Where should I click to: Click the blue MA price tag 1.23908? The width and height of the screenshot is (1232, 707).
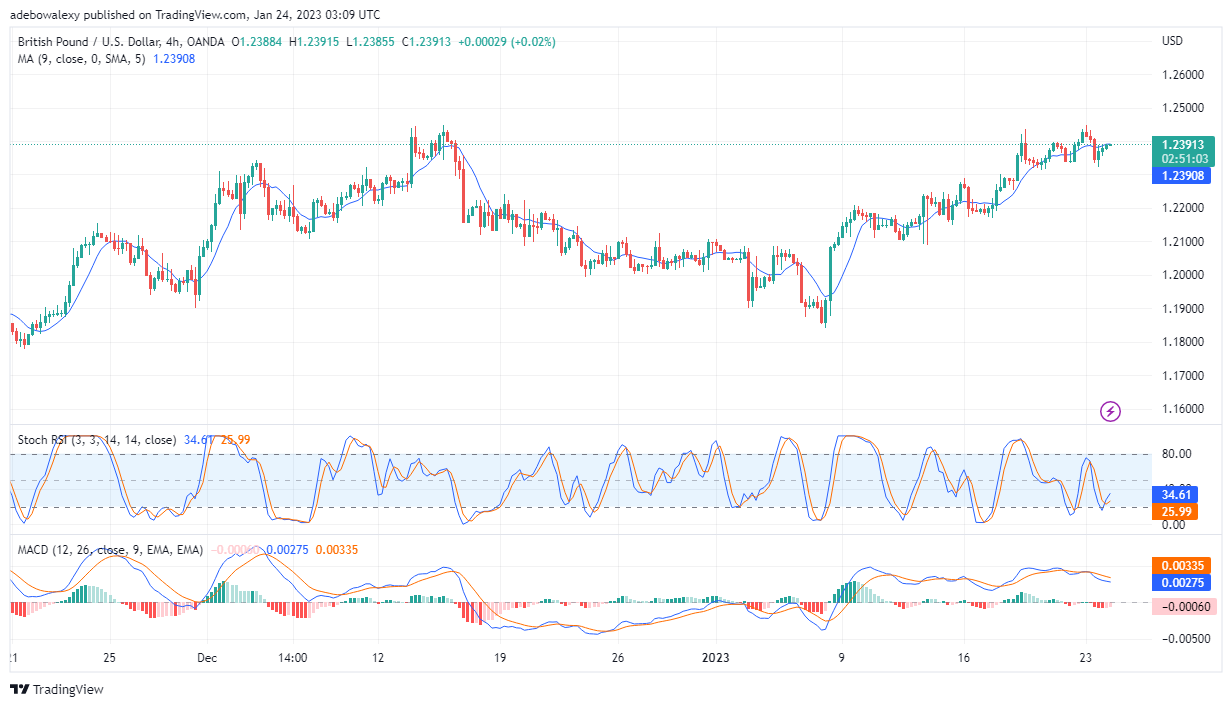coord(1182,175)
